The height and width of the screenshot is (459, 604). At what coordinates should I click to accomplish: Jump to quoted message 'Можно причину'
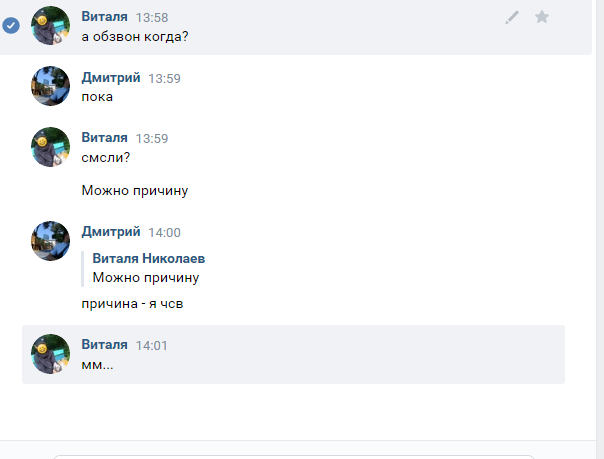pyautogui.click(x=146, y=278)
